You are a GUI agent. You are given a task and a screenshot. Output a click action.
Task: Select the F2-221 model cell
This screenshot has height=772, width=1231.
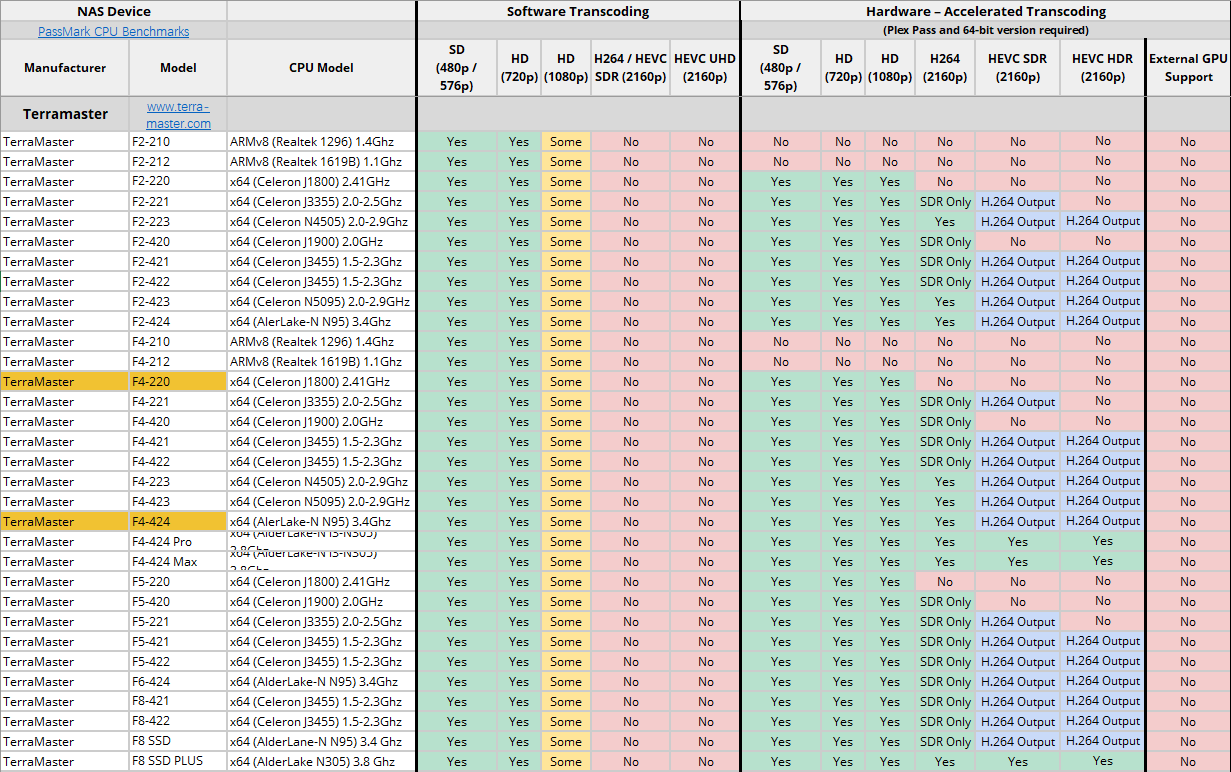pyautogui.click(x=178, y=201)
